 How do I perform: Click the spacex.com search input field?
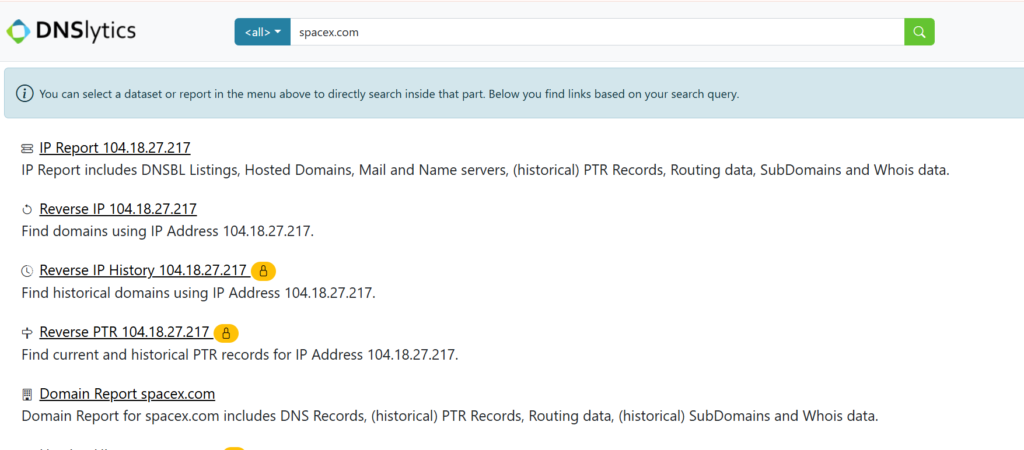(597, 32)
